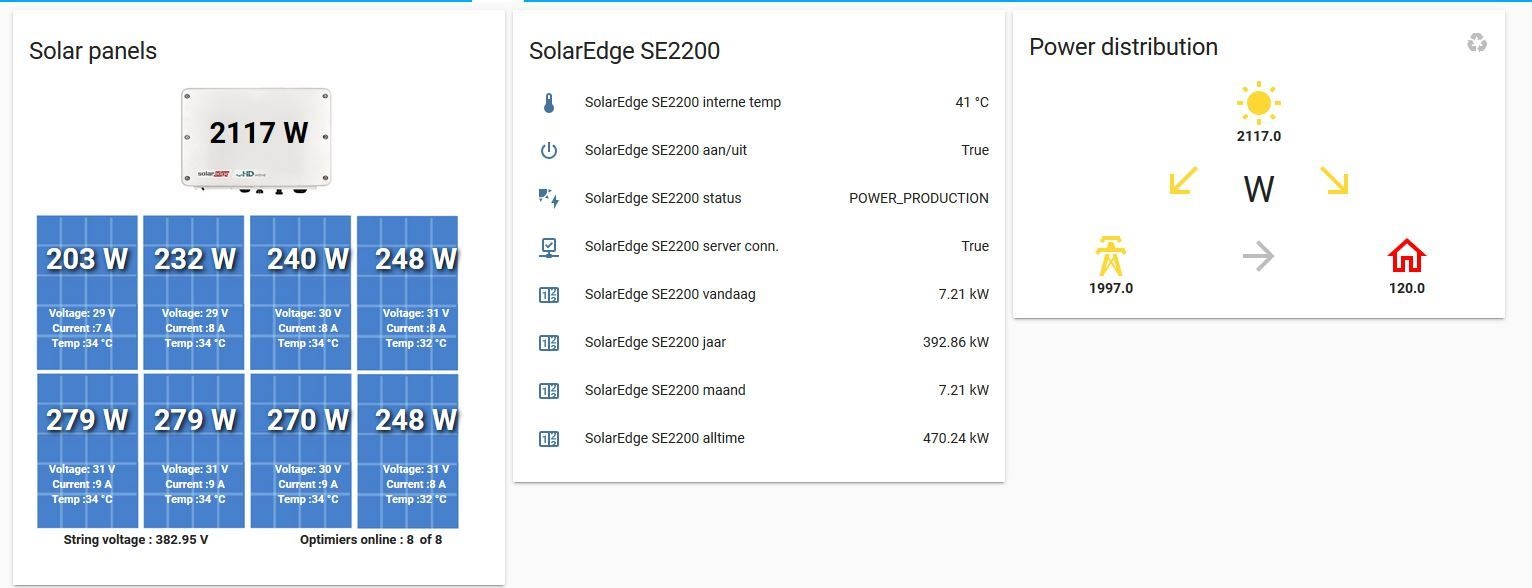Screen dimensions: 1532x588
Task: Click the thermometer icon for interne temp
Action: point(549,103)
